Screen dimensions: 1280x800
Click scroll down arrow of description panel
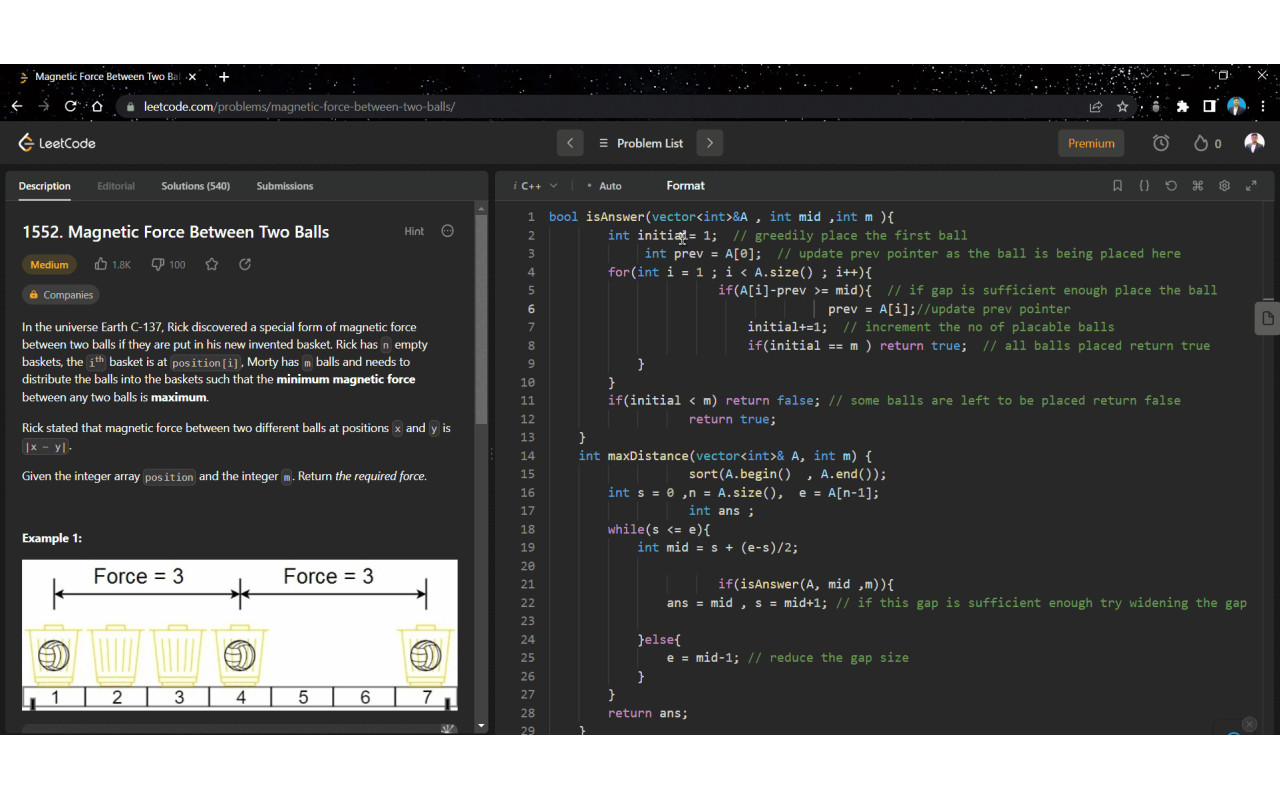[x=481, y=726]
